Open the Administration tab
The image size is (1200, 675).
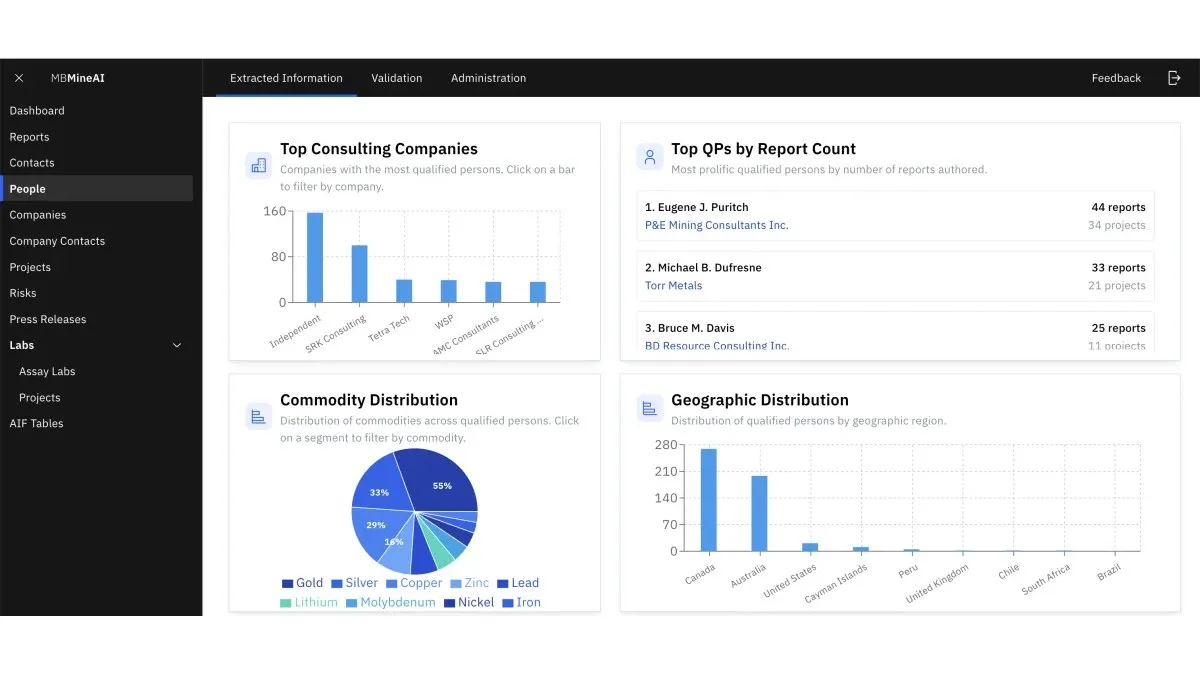coord(488,78)
